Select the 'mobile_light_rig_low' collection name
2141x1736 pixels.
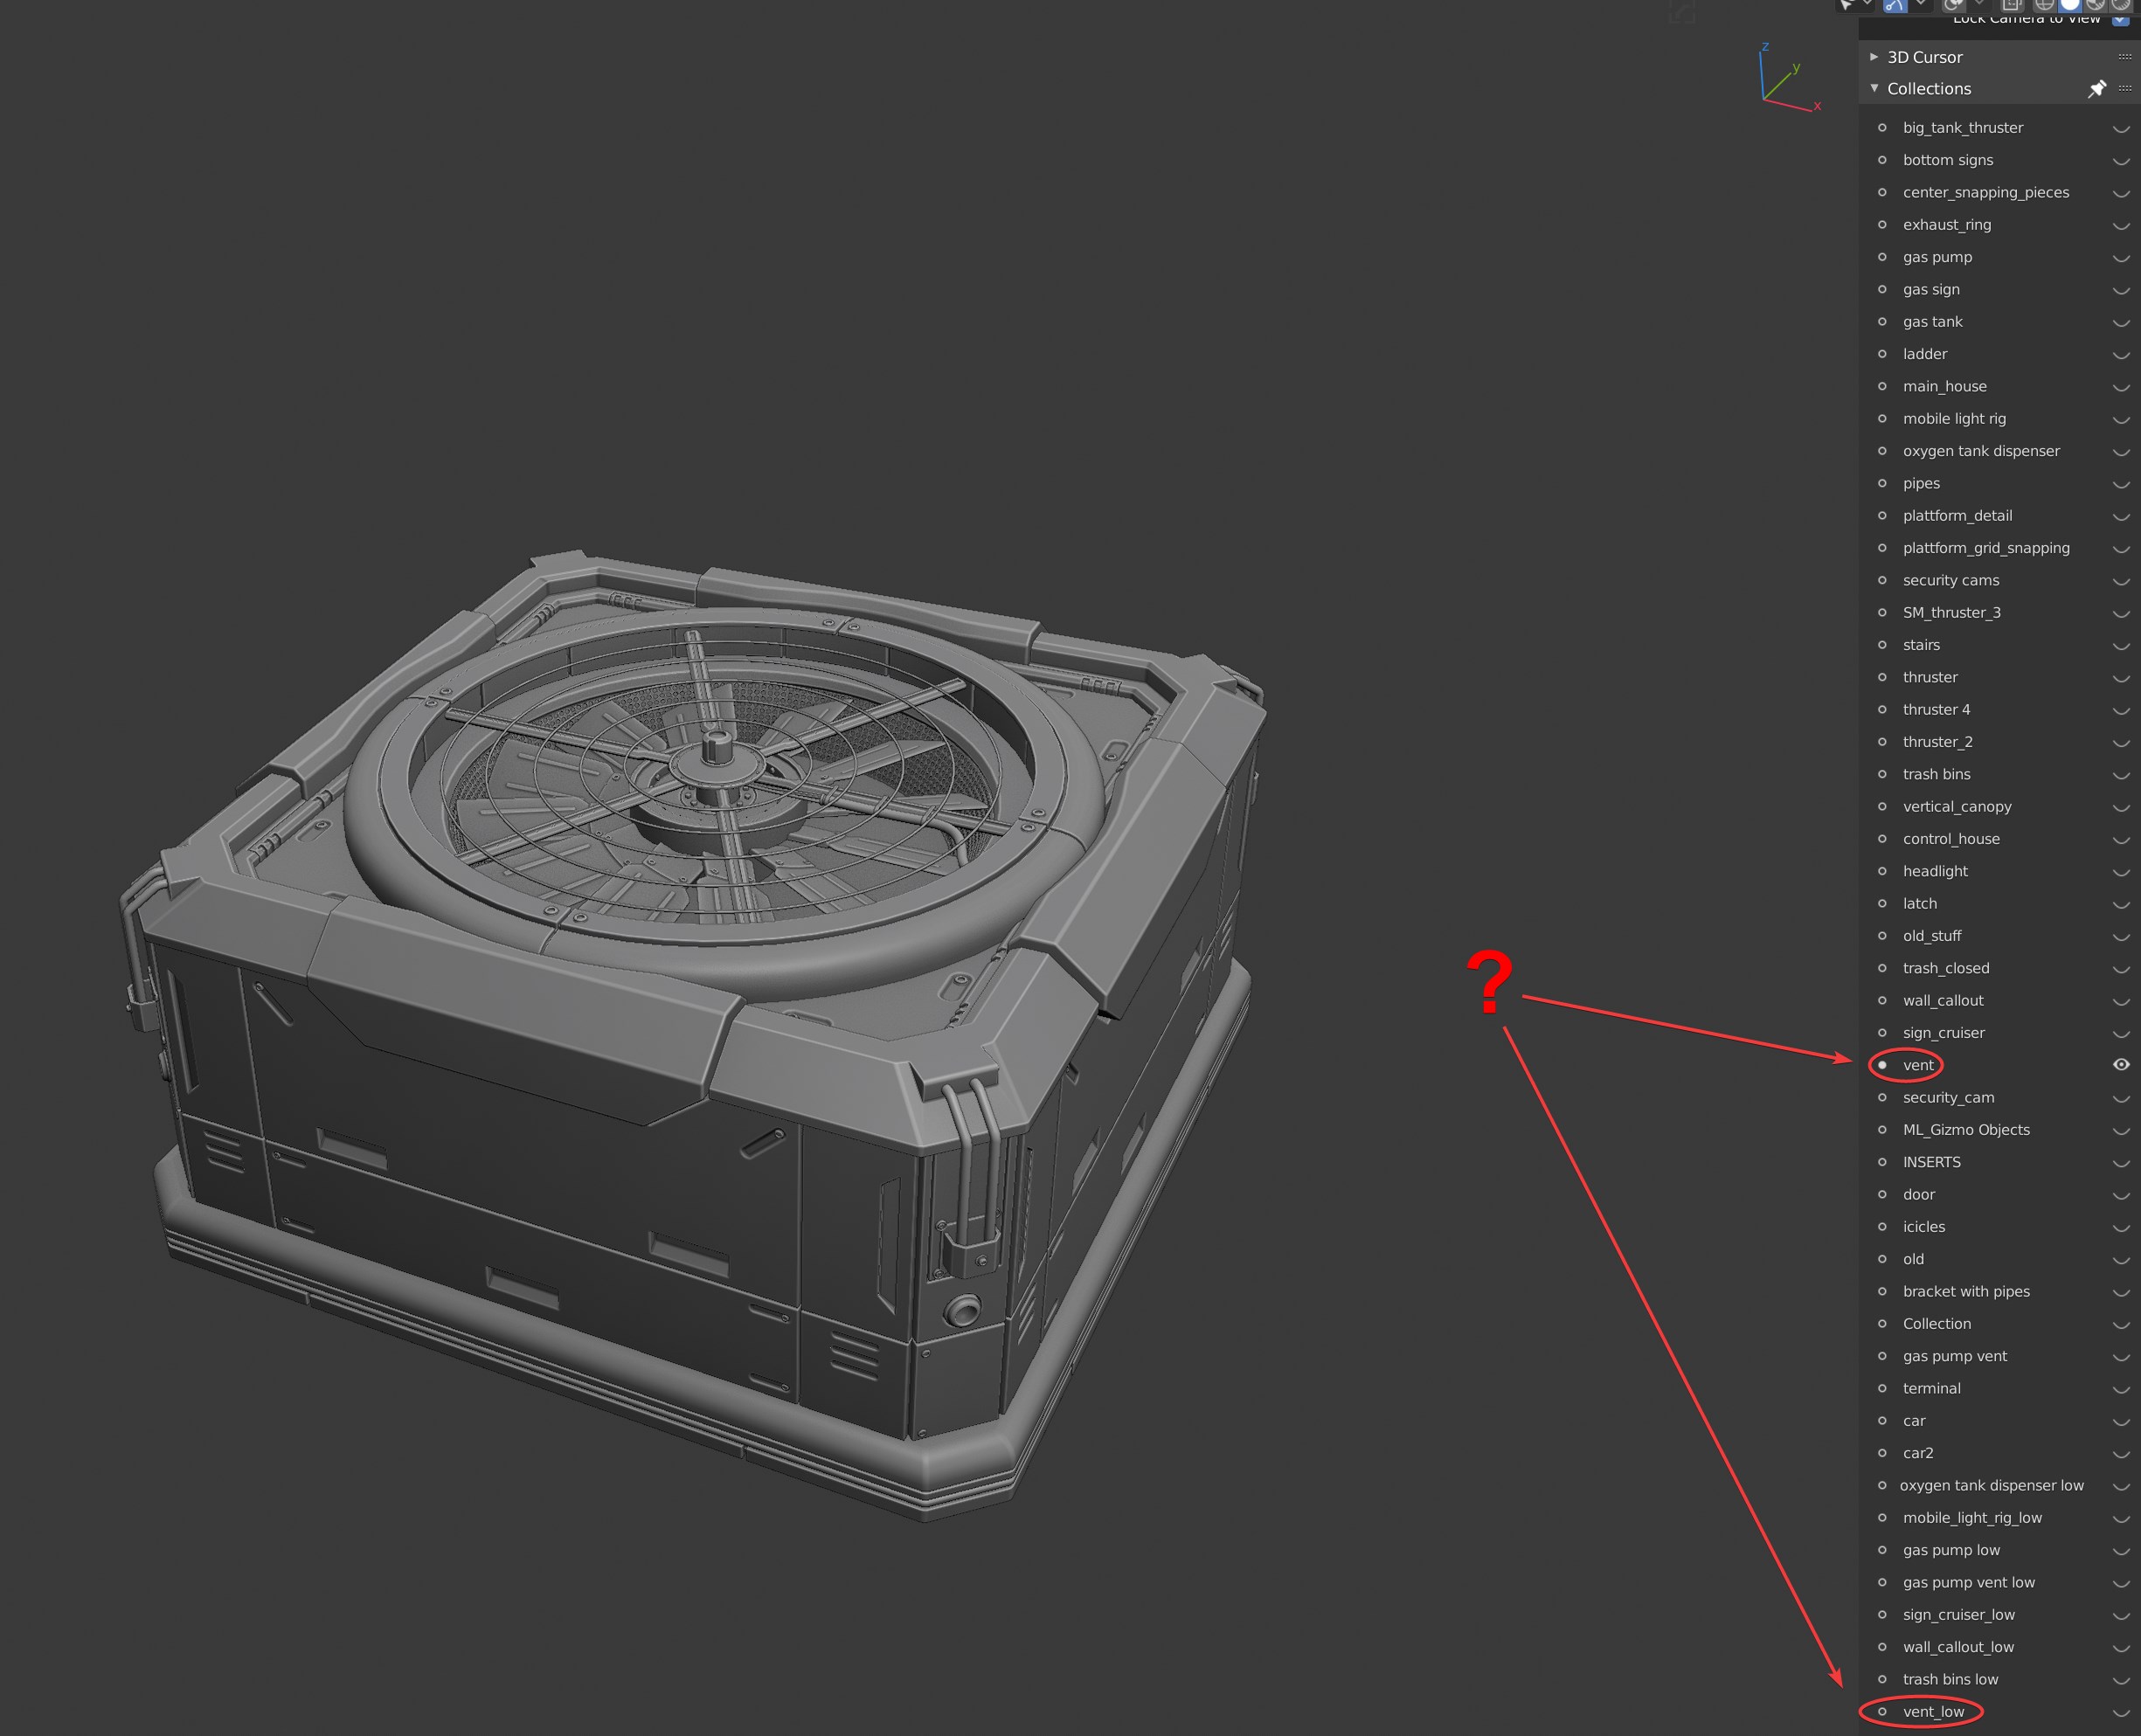click(1971, 1518)
